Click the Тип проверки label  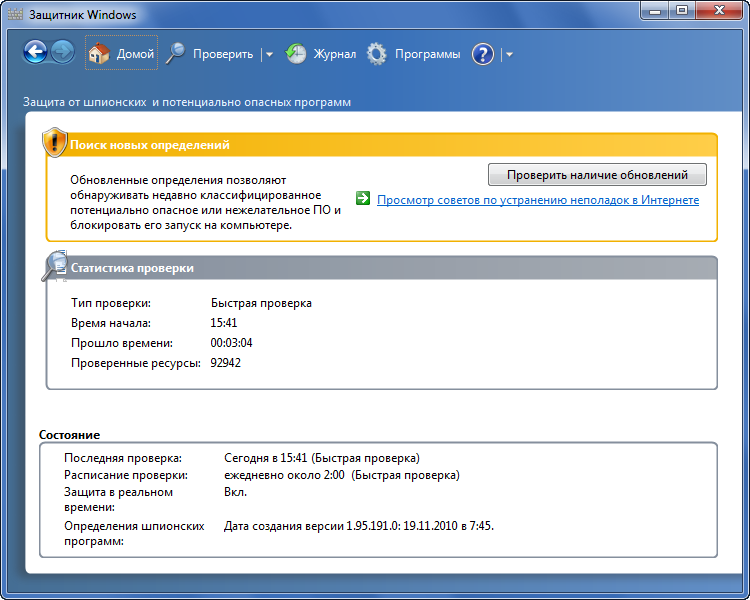[x=111, y=303]
